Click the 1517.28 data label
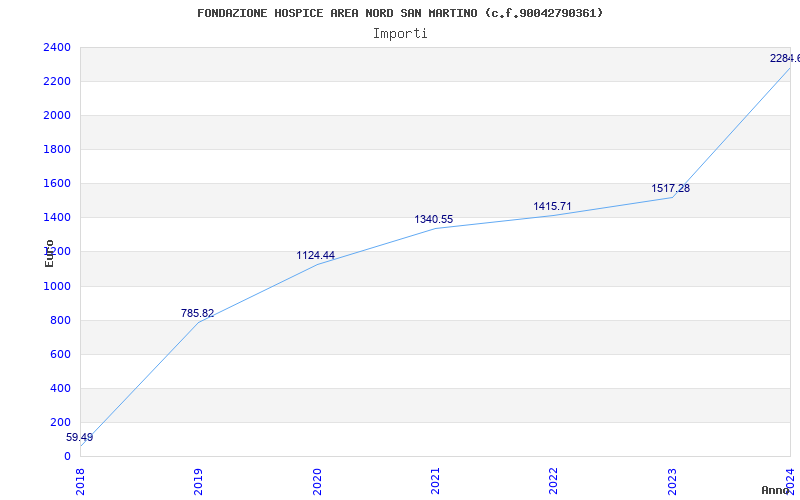Viewport: 800px width, 500px height. [x=670, y=188]
